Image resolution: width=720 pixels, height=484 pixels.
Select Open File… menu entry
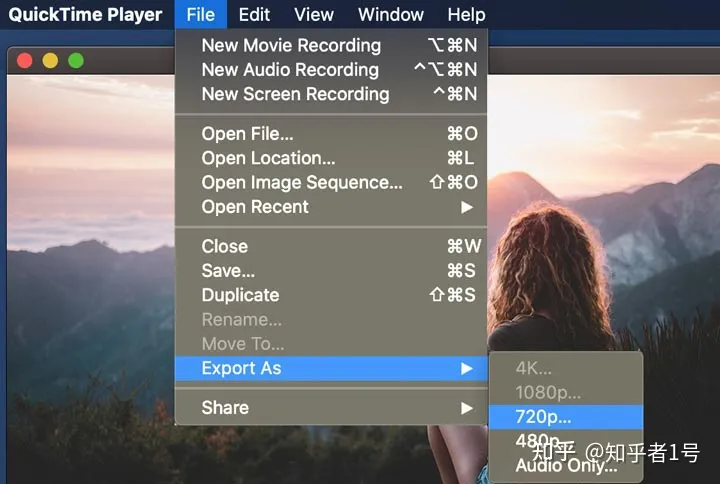(x=331, y=134)
